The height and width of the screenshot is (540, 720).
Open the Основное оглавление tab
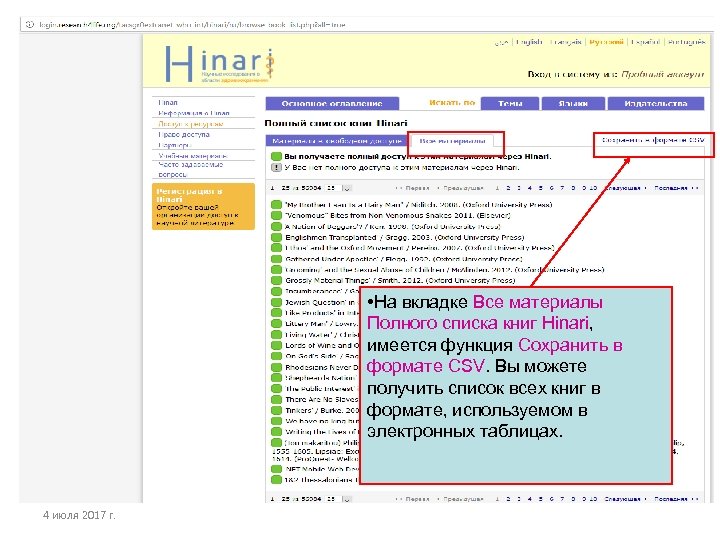[332, 103]
